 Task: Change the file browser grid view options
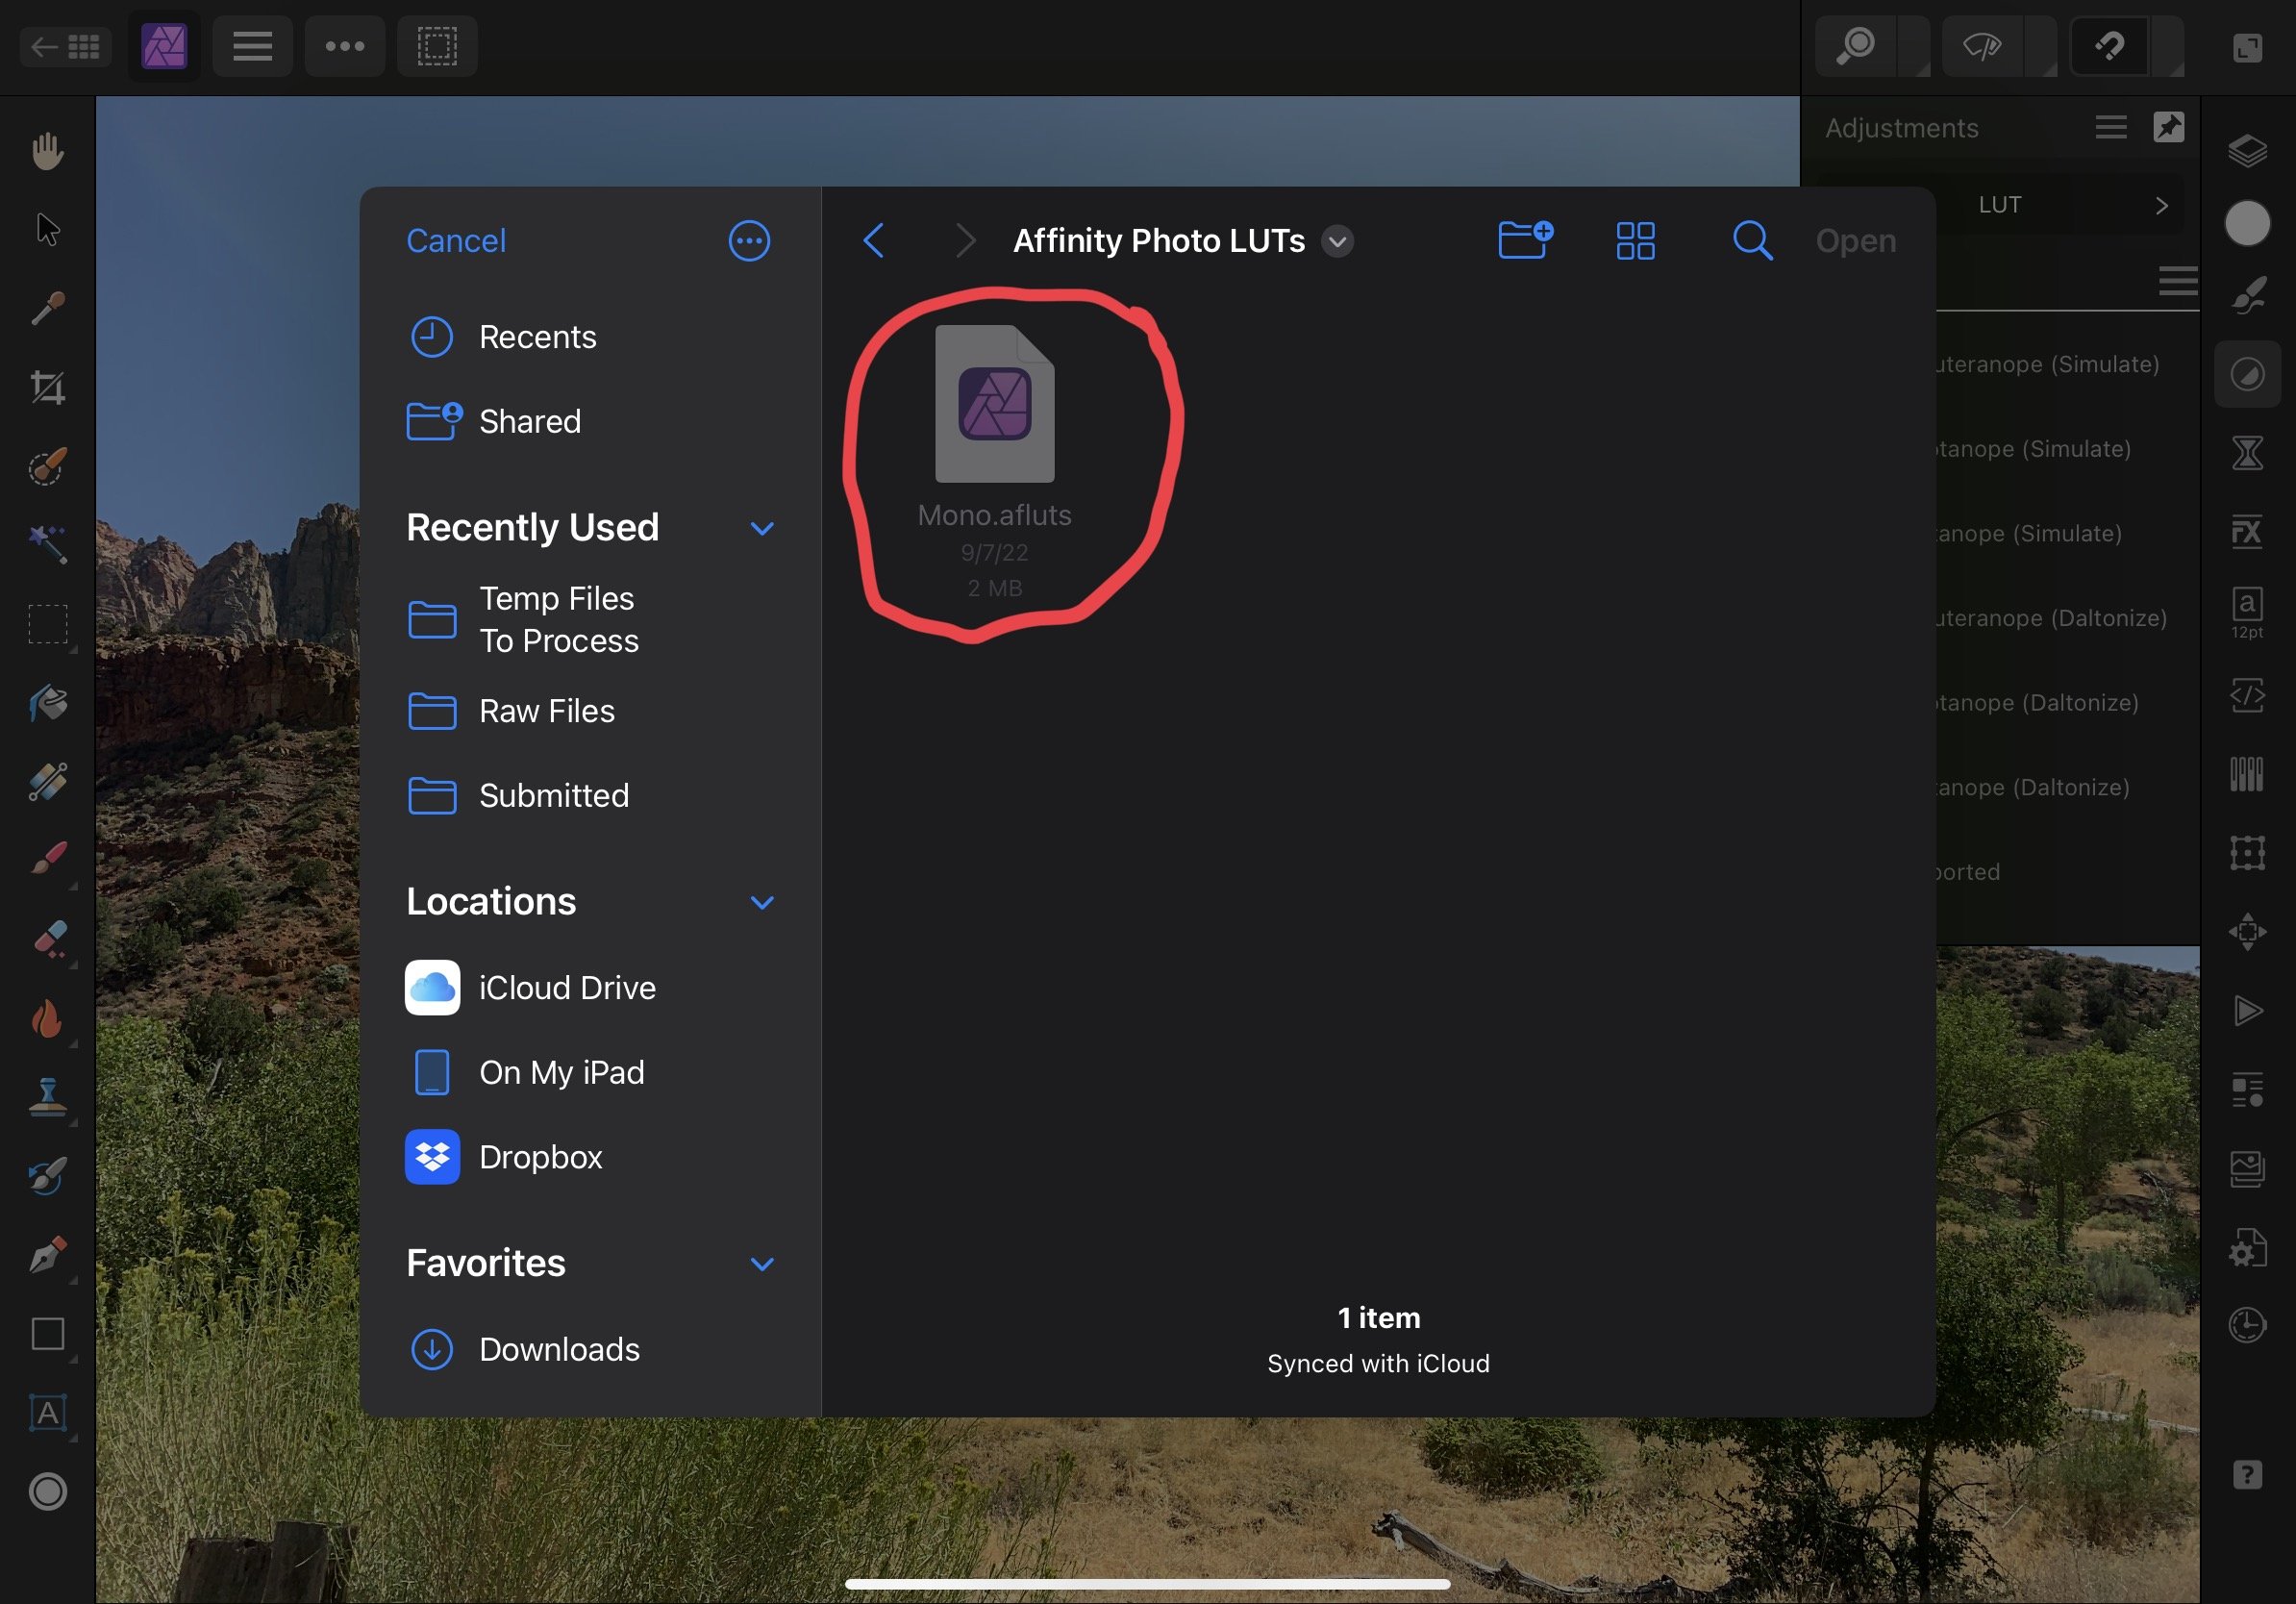click(x=1636, y=240)
